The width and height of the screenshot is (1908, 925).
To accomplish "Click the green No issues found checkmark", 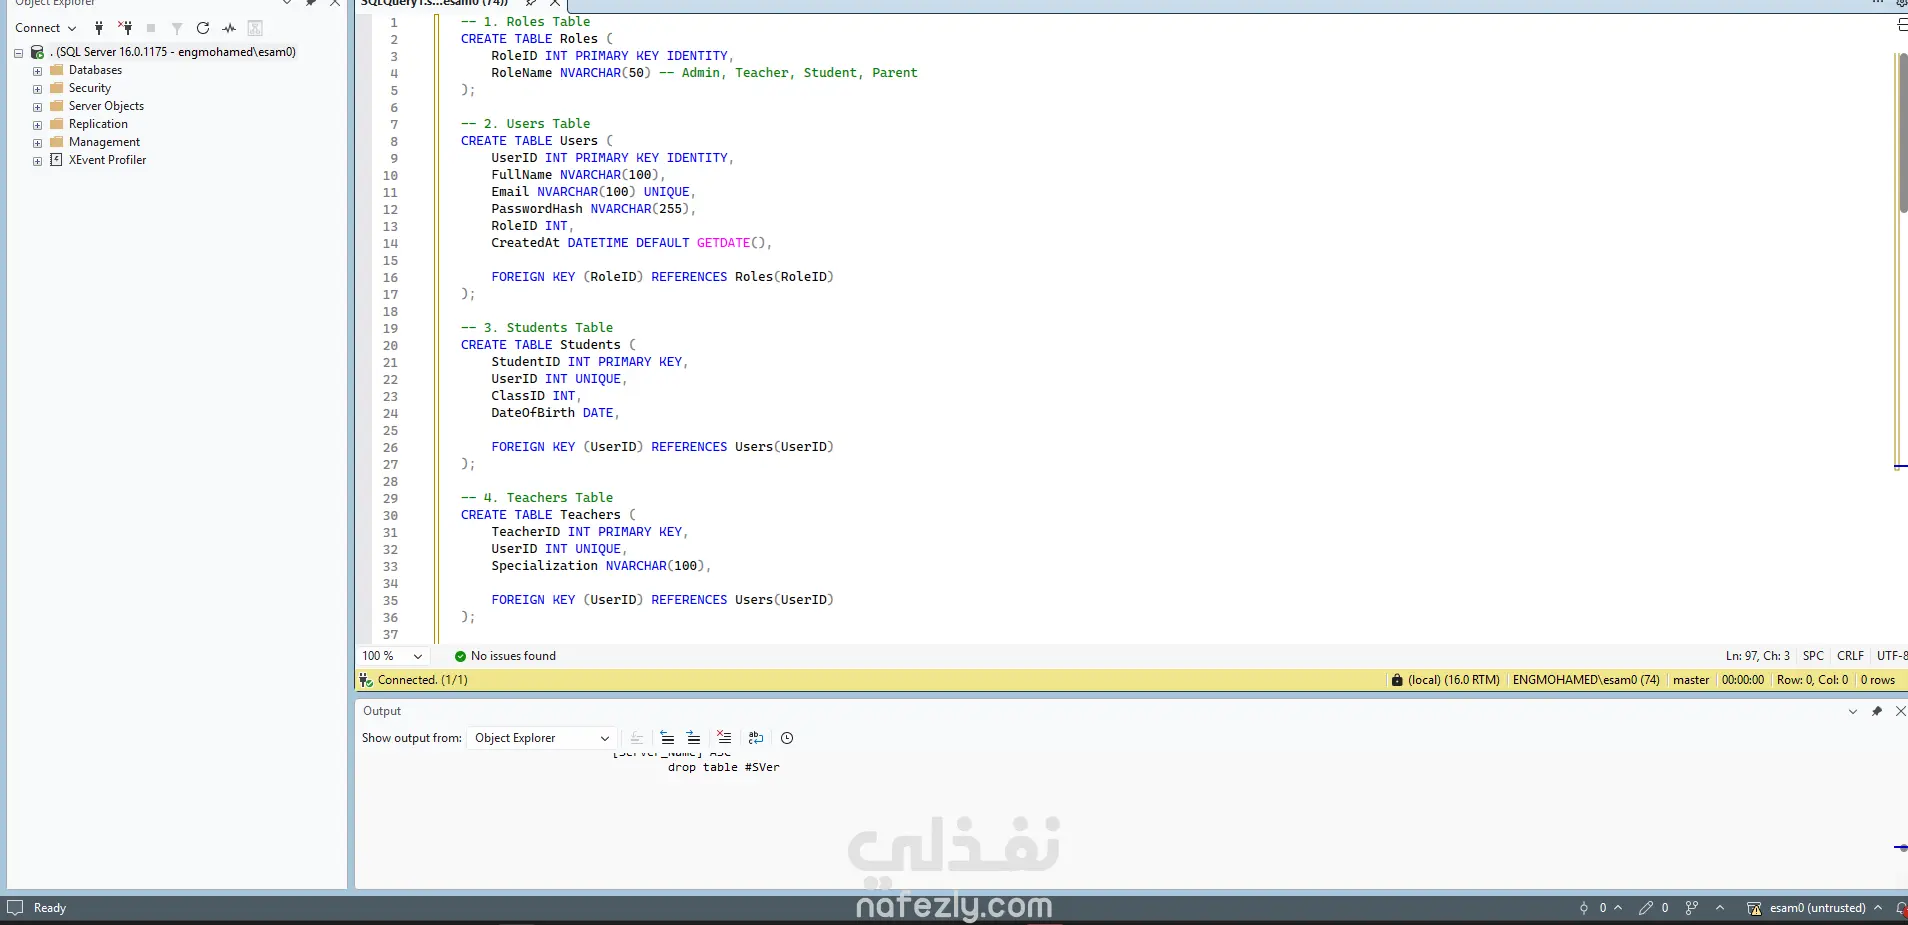I will pyautogui.click(x=460, y=656).
